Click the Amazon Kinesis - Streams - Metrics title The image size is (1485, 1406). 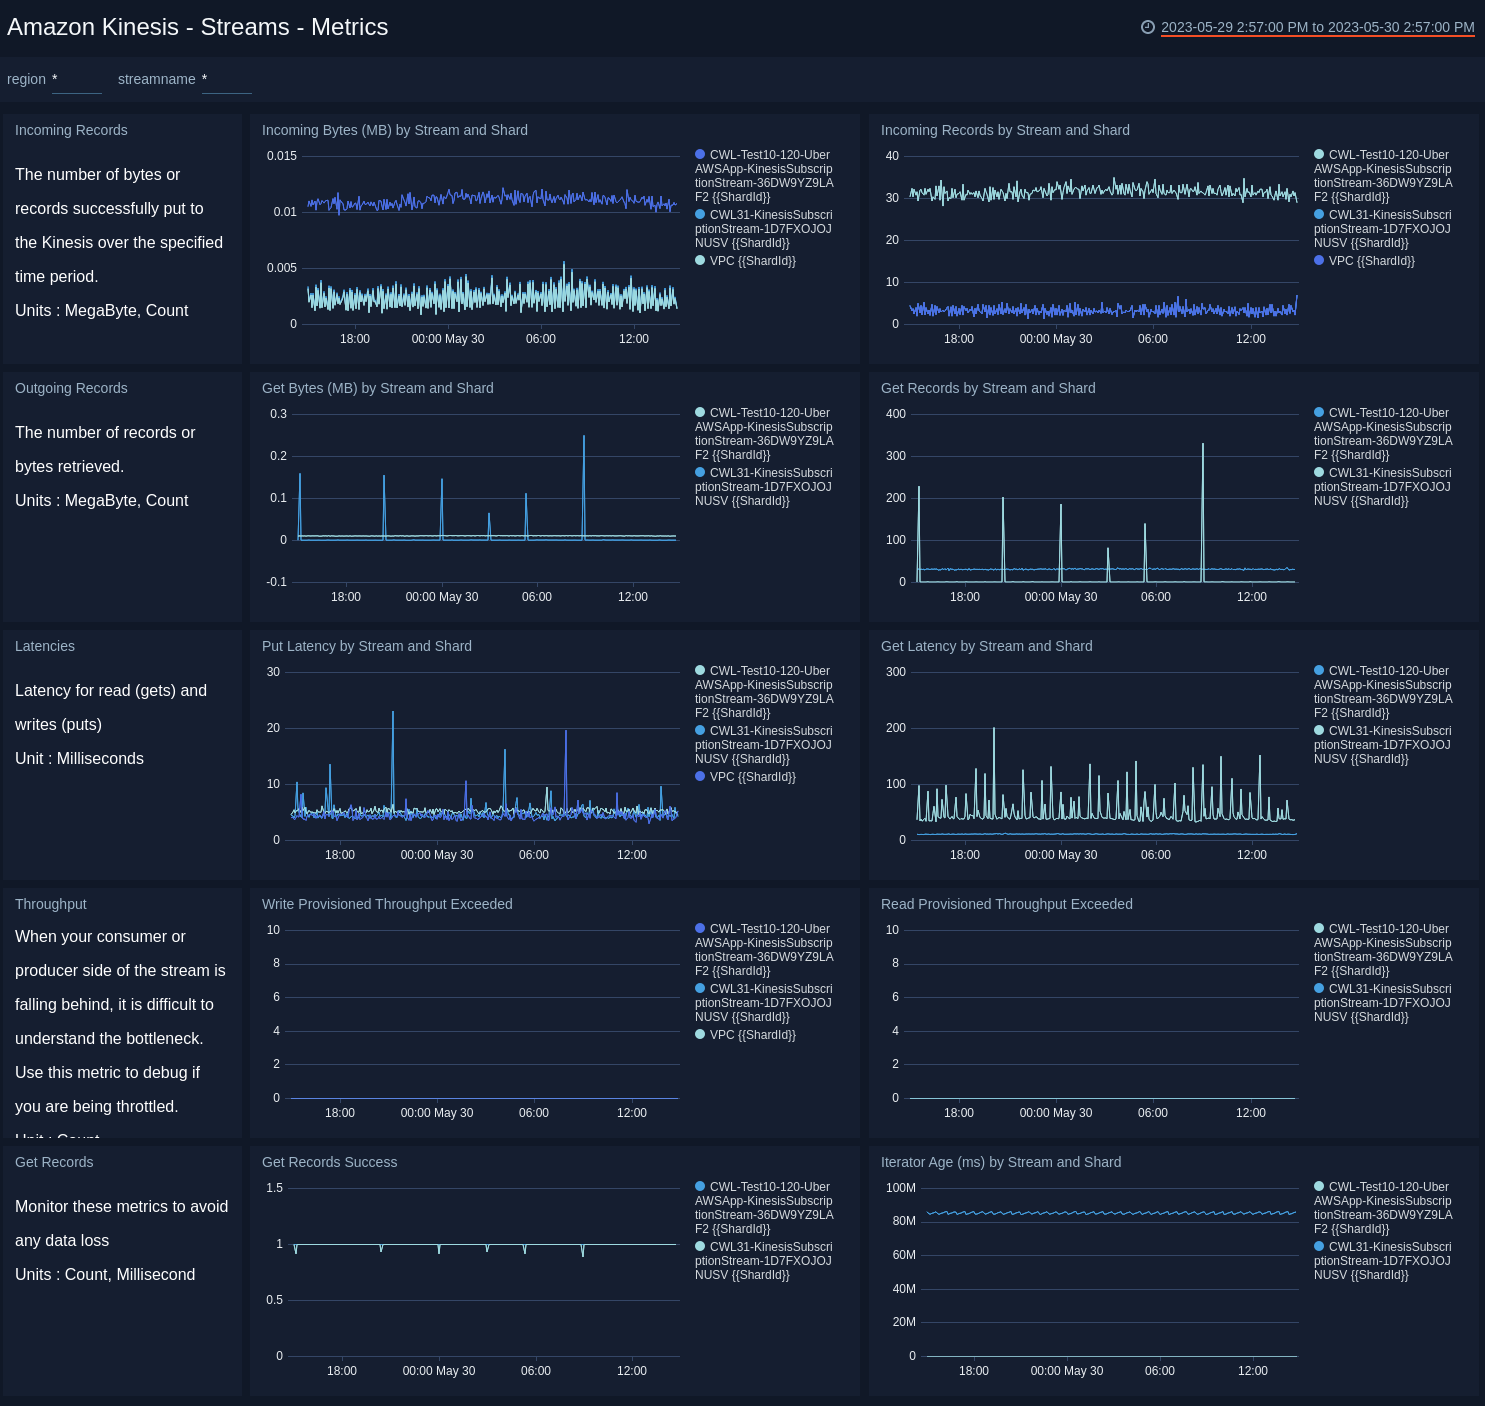pos(197,27)
